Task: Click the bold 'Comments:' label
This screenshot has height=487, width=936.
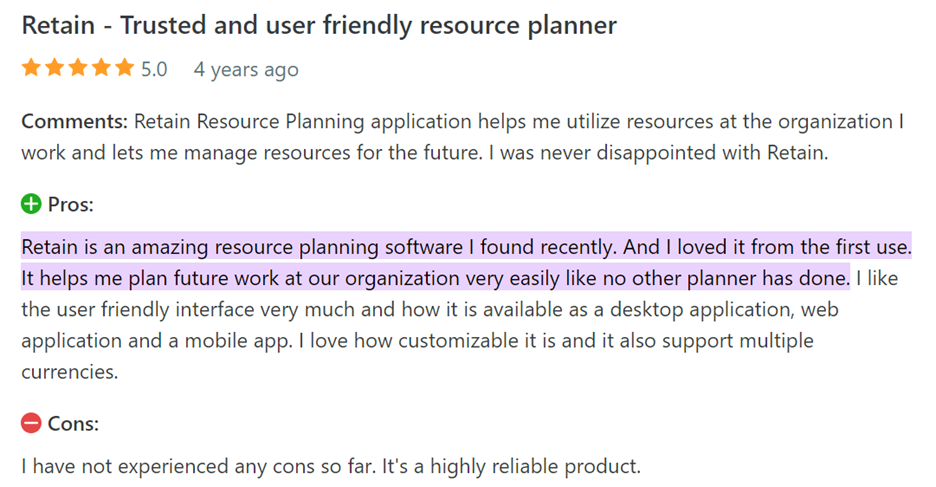Action: pos(74,122)
